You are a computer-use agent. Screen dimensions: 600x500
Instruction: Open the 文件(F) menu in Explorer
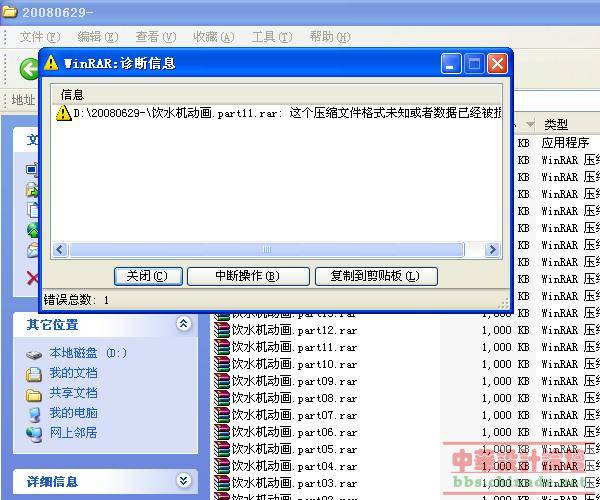[40, 37]
